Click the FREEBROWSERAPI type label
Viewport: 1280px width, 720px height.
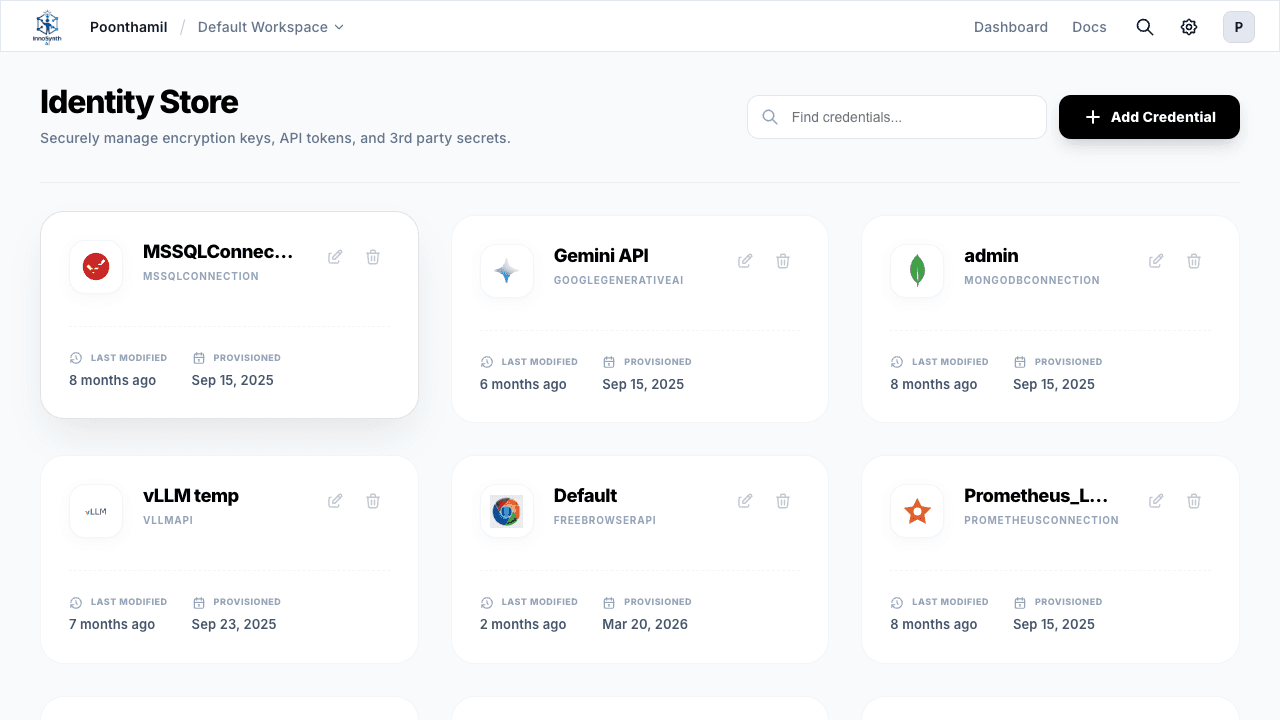click(605, 521)
